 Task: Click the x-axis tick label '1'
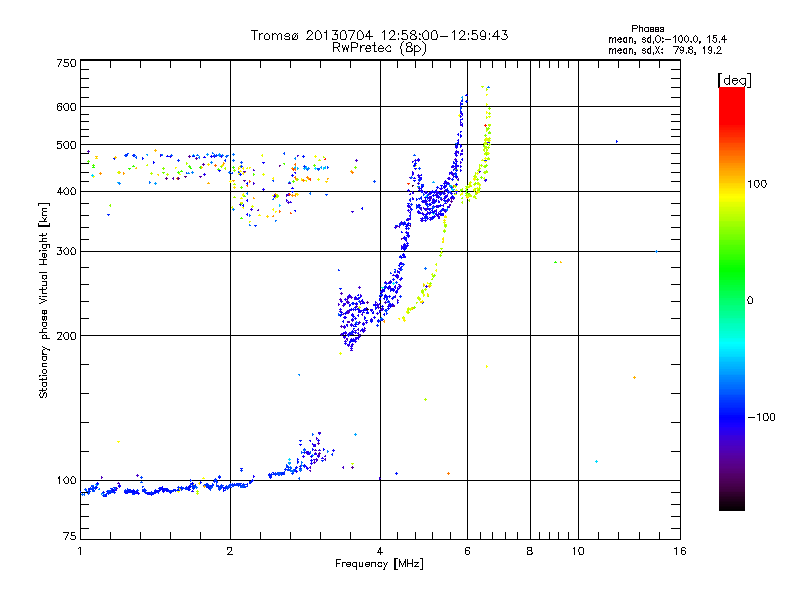tap(80, 551)
